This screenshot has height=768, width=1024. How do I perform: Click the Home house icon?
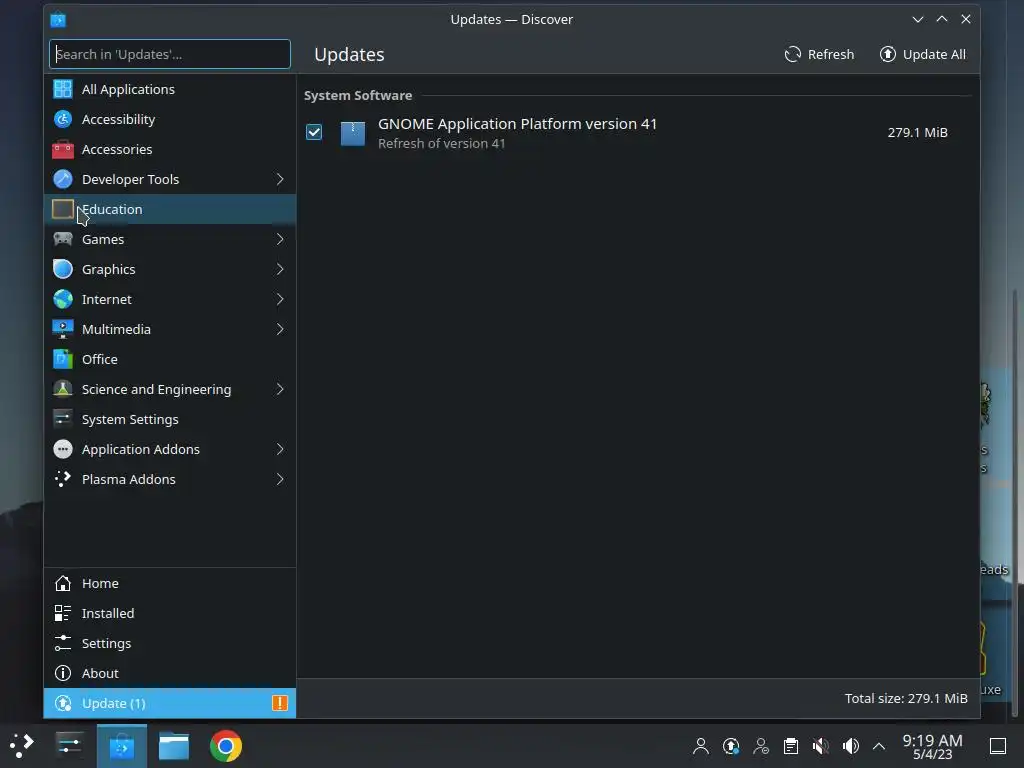pos(63,583)
